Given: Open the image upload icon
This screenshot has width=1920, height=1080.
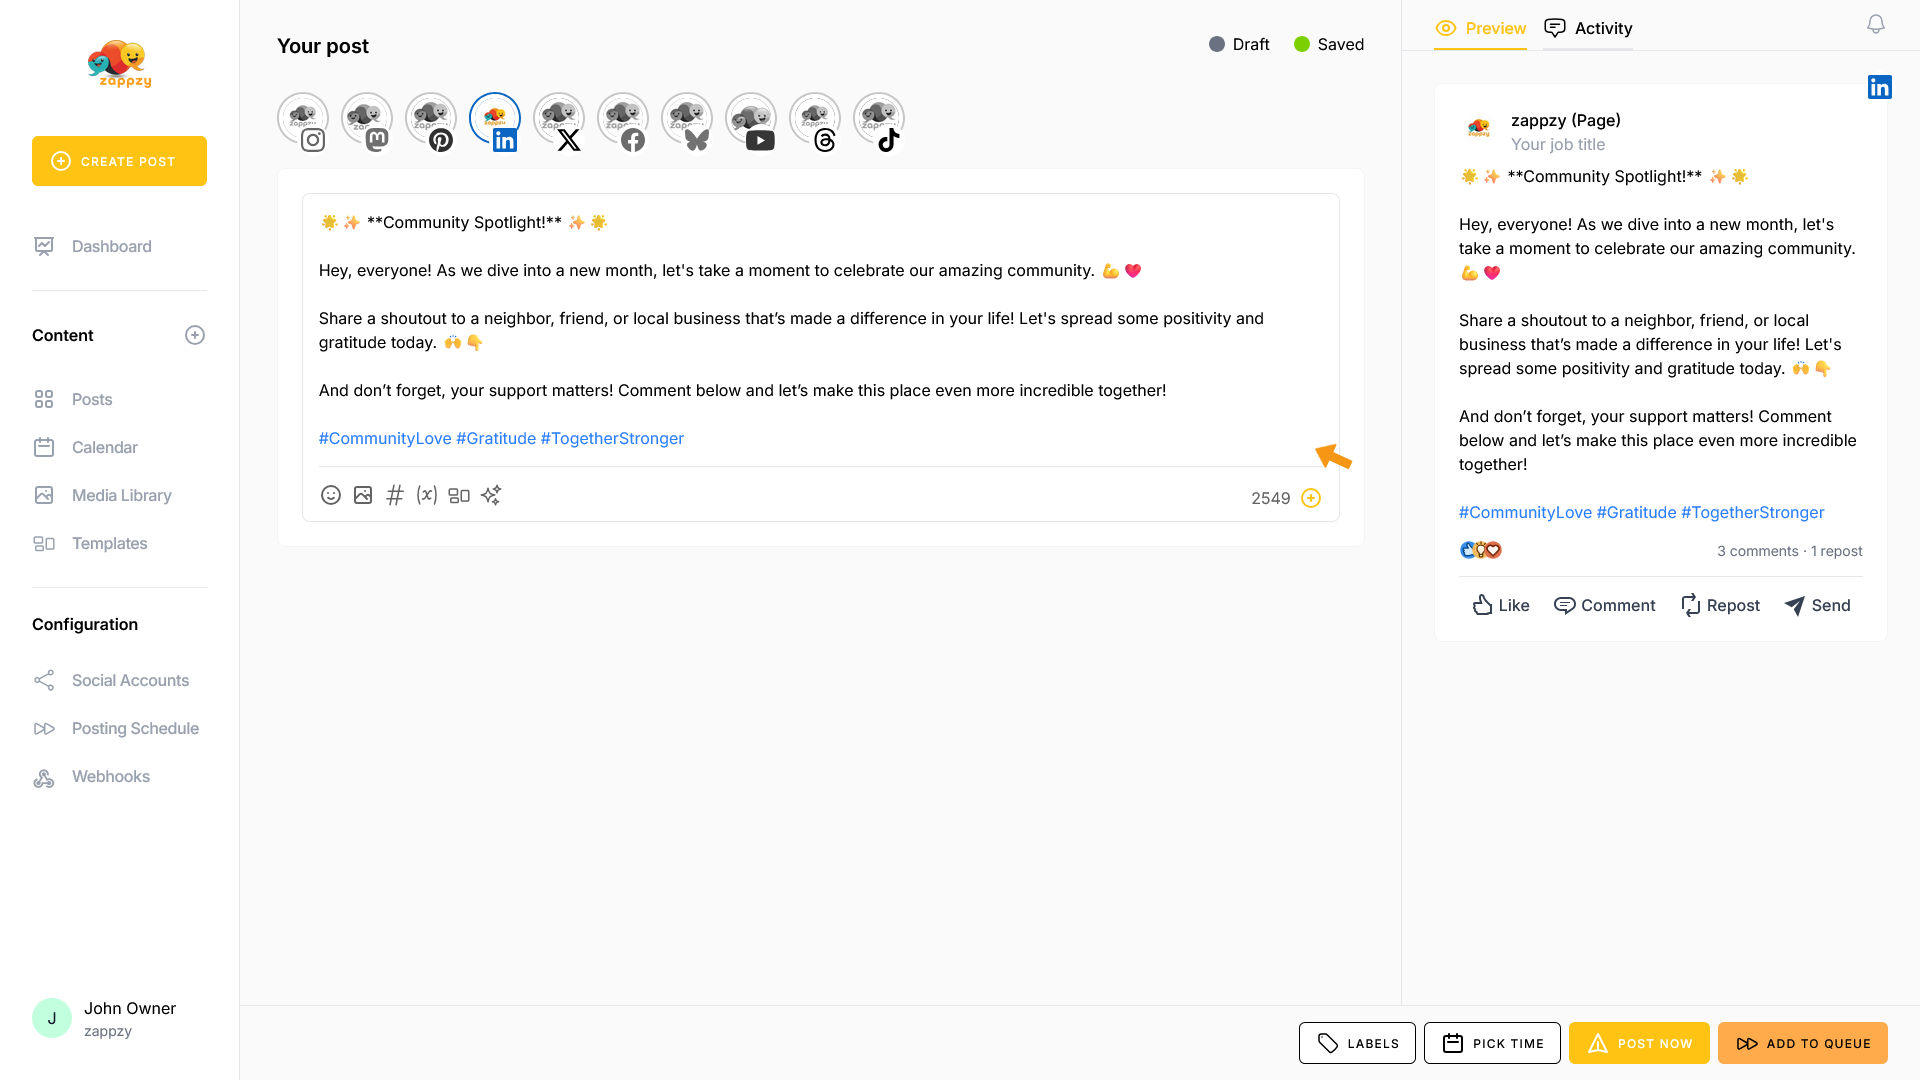Looking at the screenshot, I should (x=363, y=495).
